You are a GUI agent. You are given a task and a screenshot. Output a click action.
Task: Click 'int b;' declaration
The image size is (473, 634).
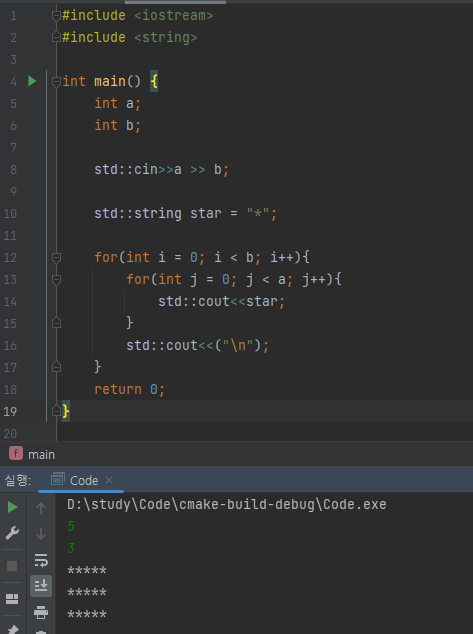point(117,125)
